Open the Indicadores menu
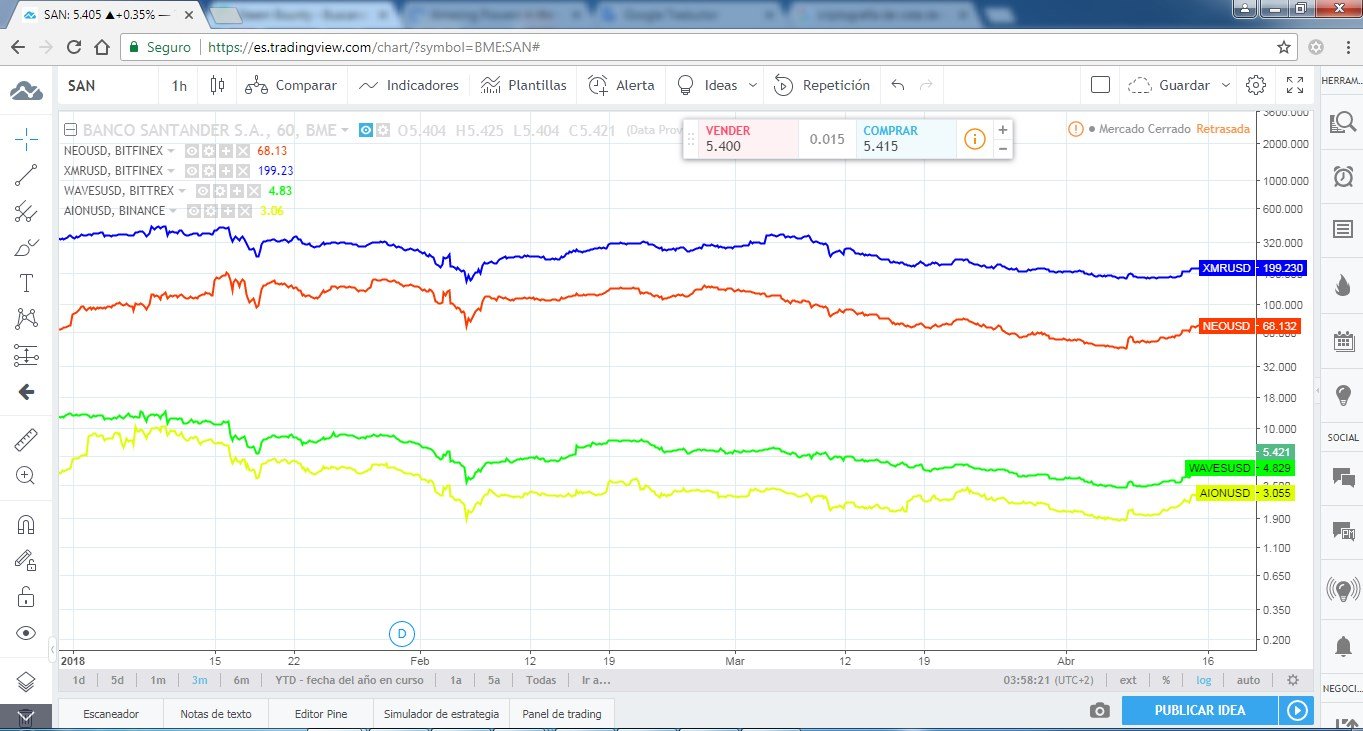Screen dimensions: 1363x731 pyautogui.click(x=409, y=85)
